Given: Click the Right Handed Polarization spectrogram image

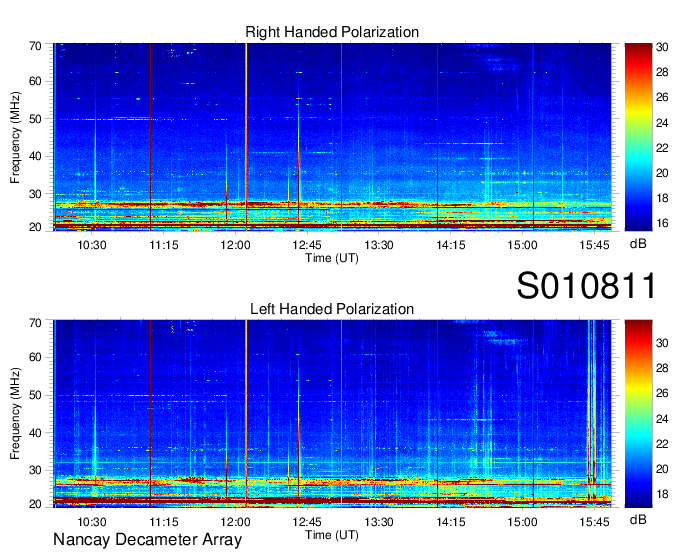Looking at the screenshot, I should click(332, 137).
